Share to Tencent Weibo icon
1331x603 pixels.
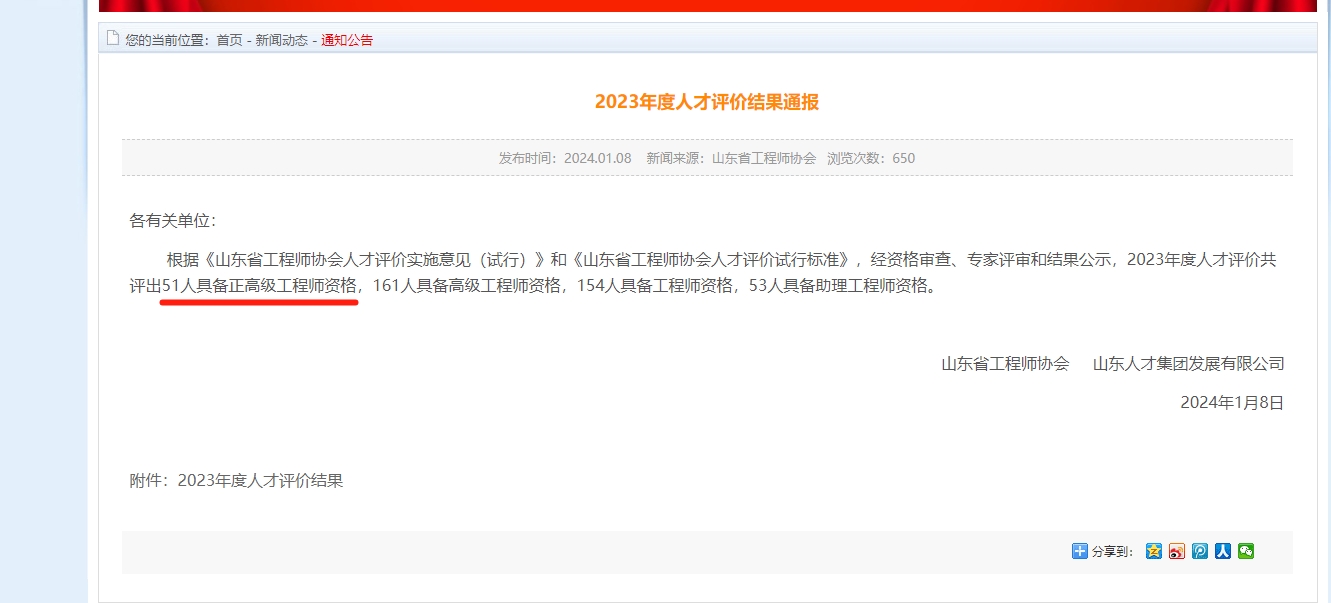click(1200, 551)
